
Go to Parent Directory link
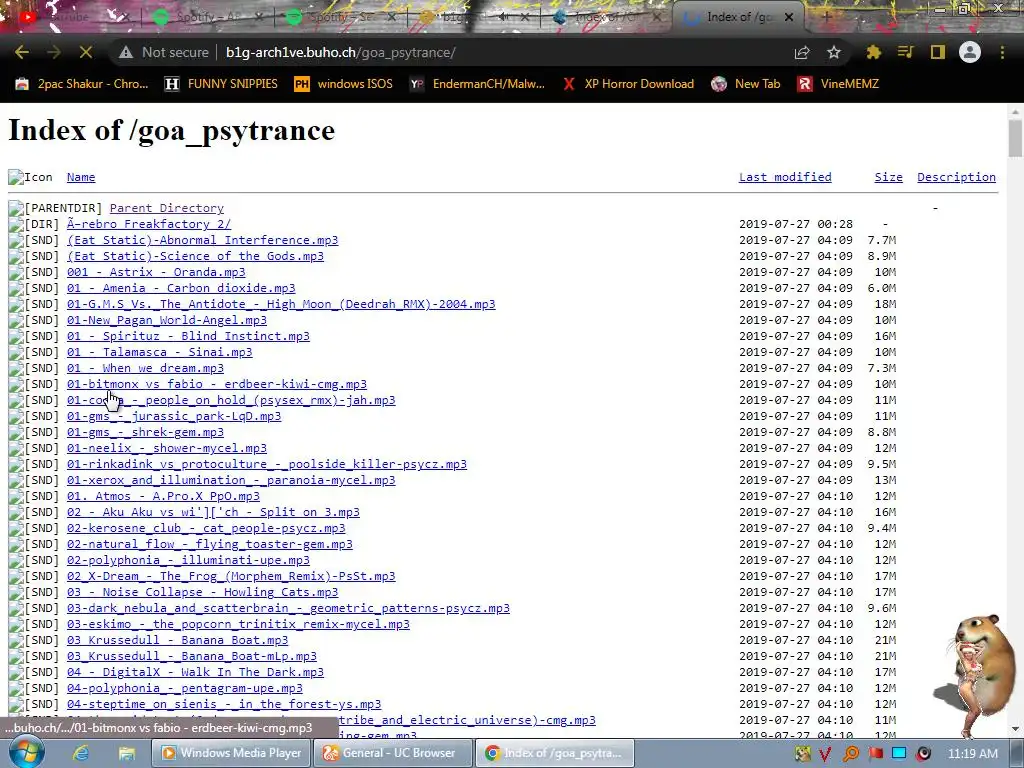167,208
